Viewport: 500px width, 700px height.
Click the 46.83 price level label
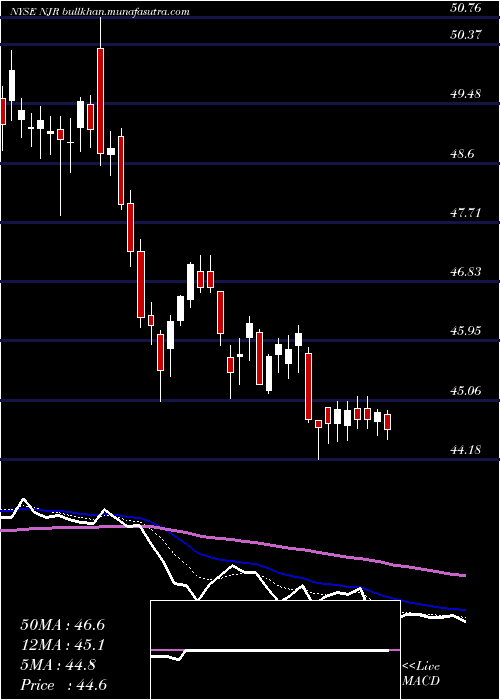[467, 271]
